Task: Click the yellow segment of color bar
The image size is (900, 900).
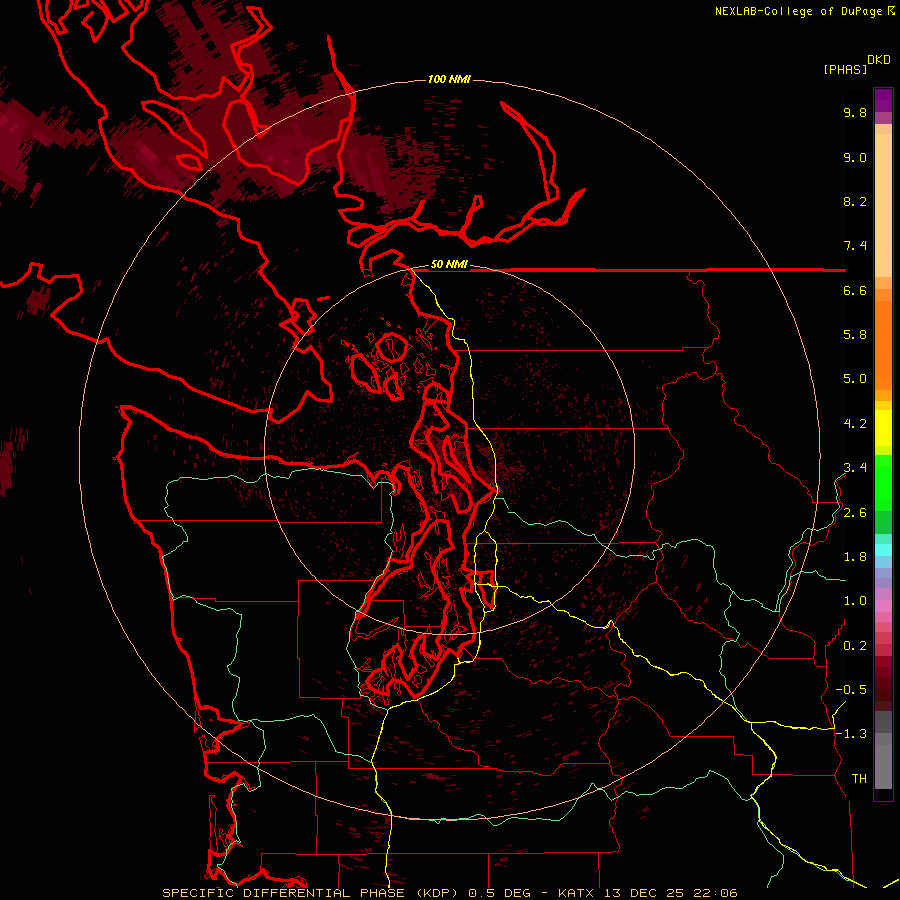Action: coord(883,428)
